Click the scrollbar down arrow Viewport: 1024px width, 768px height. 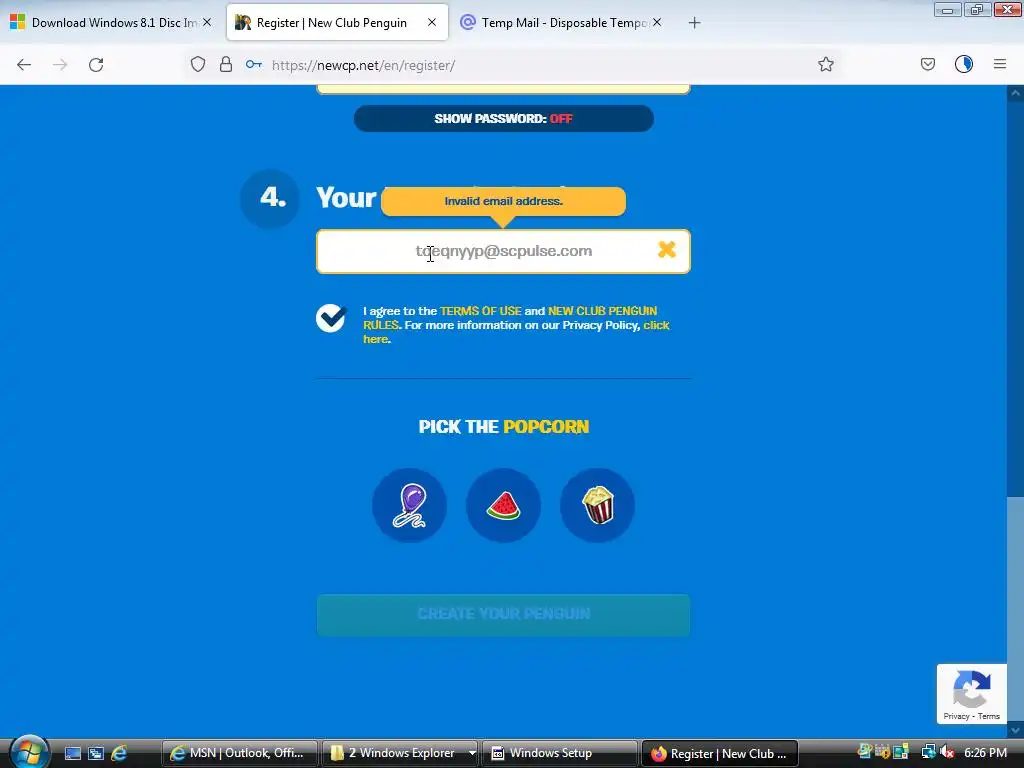1015,729
